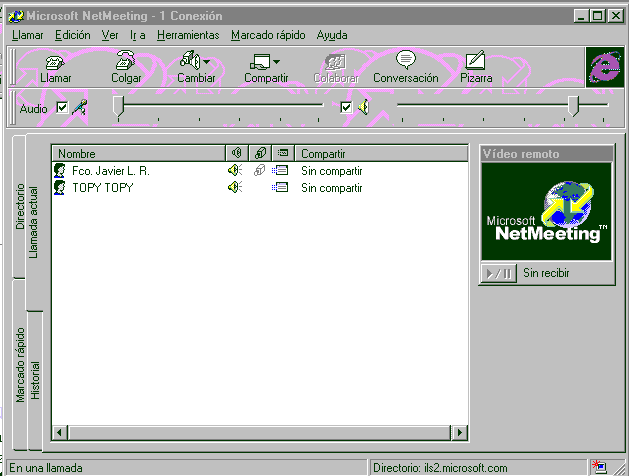Click chat icon in TOPY TOPY row
629x476 pixels.
(x=280, y=187)
